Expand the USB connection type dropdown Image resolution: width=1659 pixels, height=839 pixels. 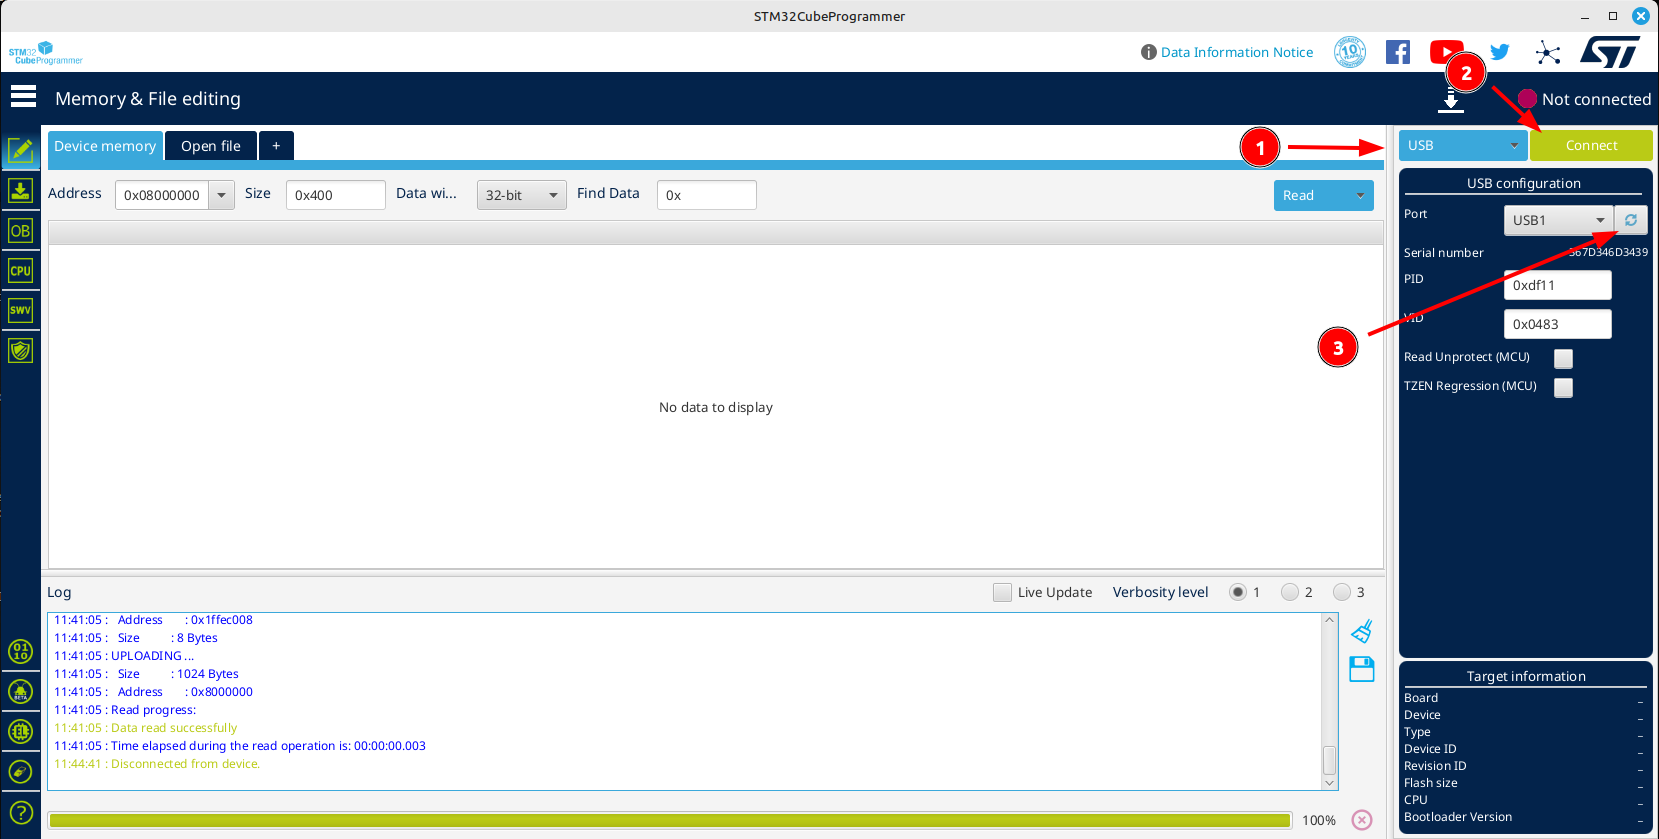coord(1462,146)
